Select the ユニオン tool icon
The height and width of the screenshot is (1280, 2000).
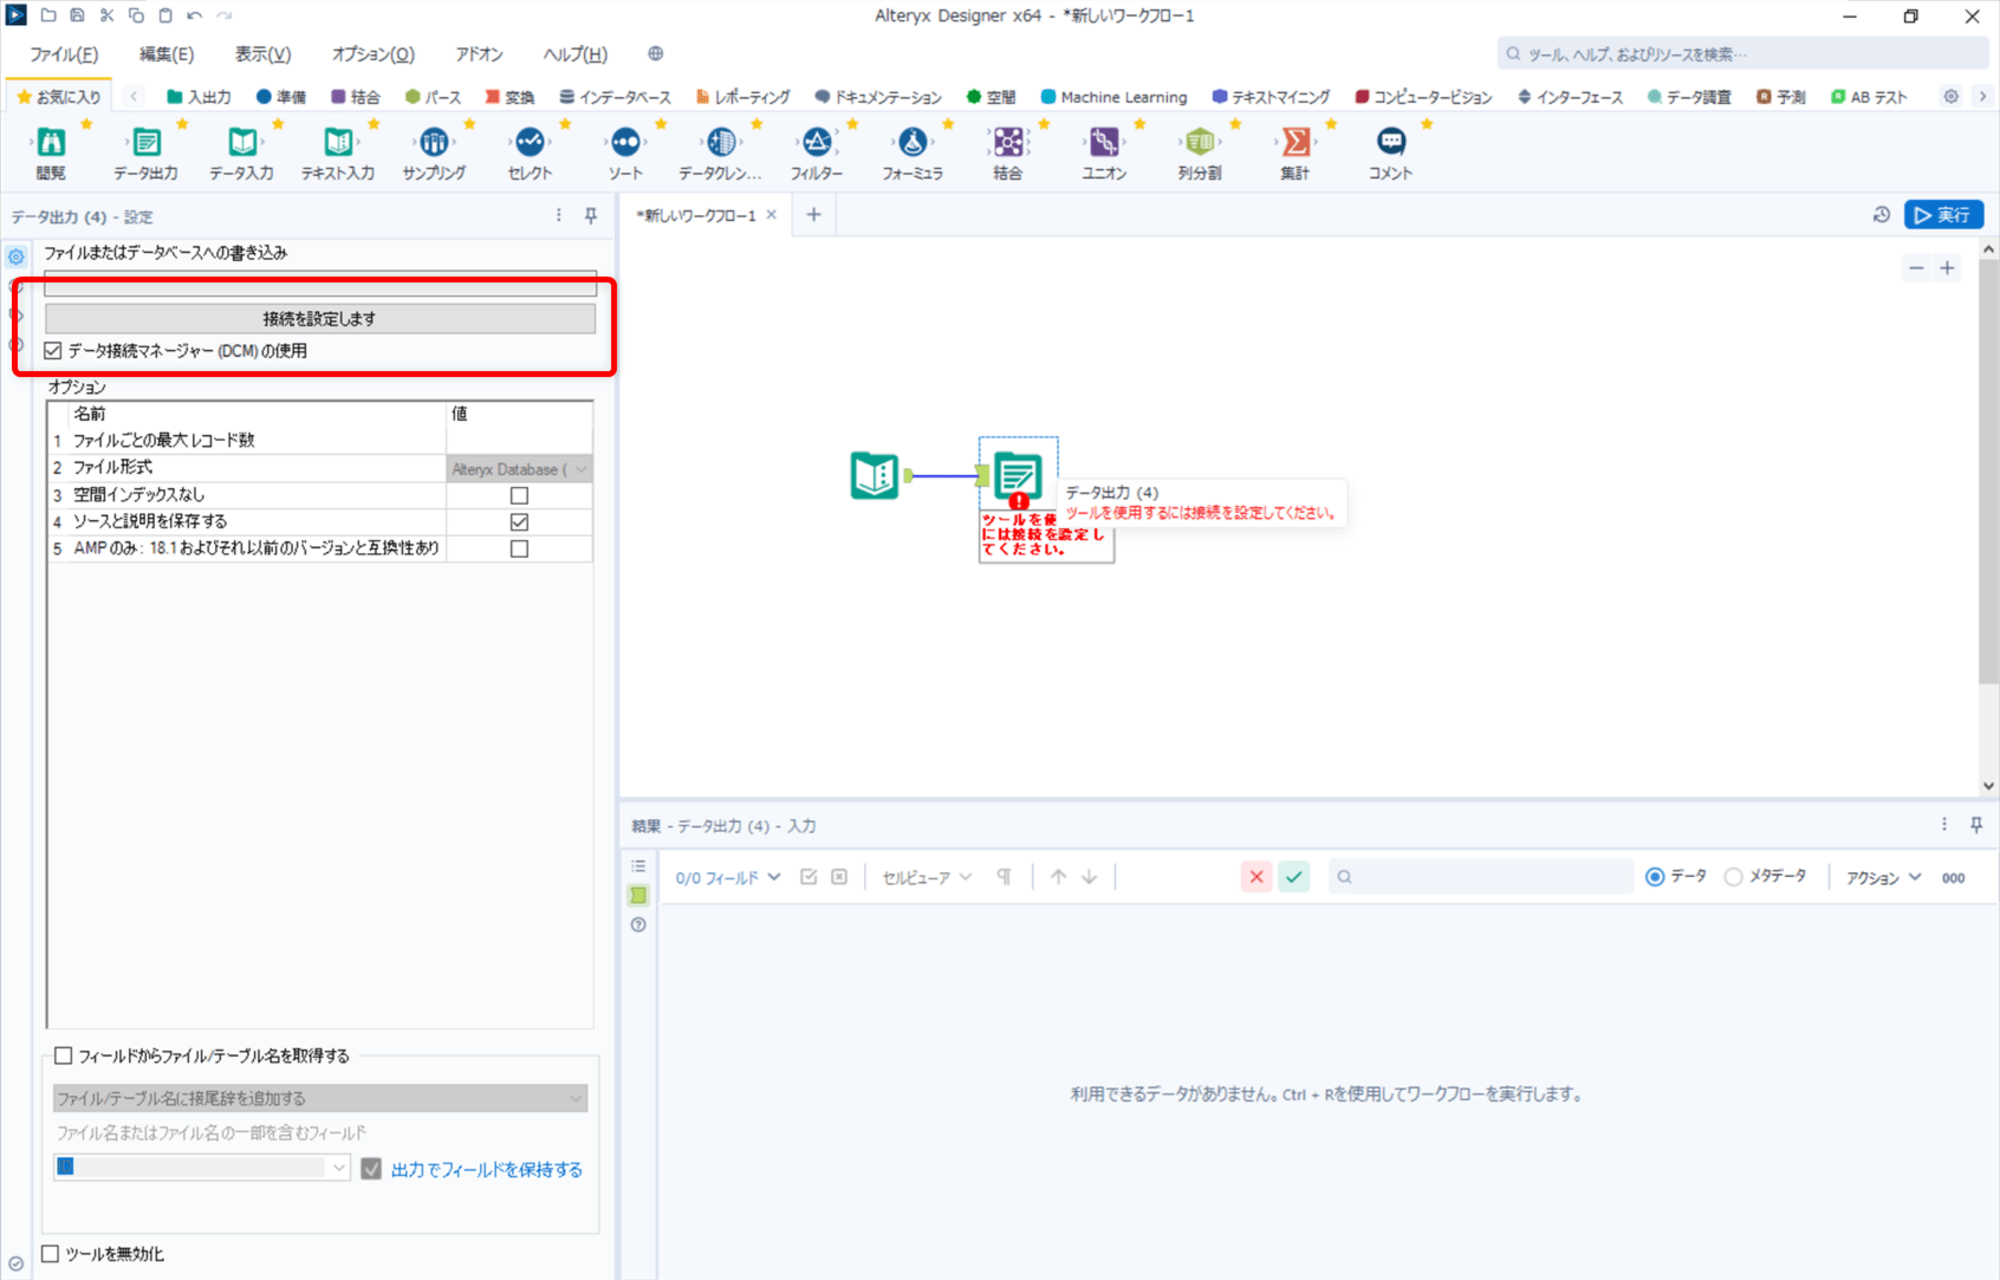[1104, 143]
